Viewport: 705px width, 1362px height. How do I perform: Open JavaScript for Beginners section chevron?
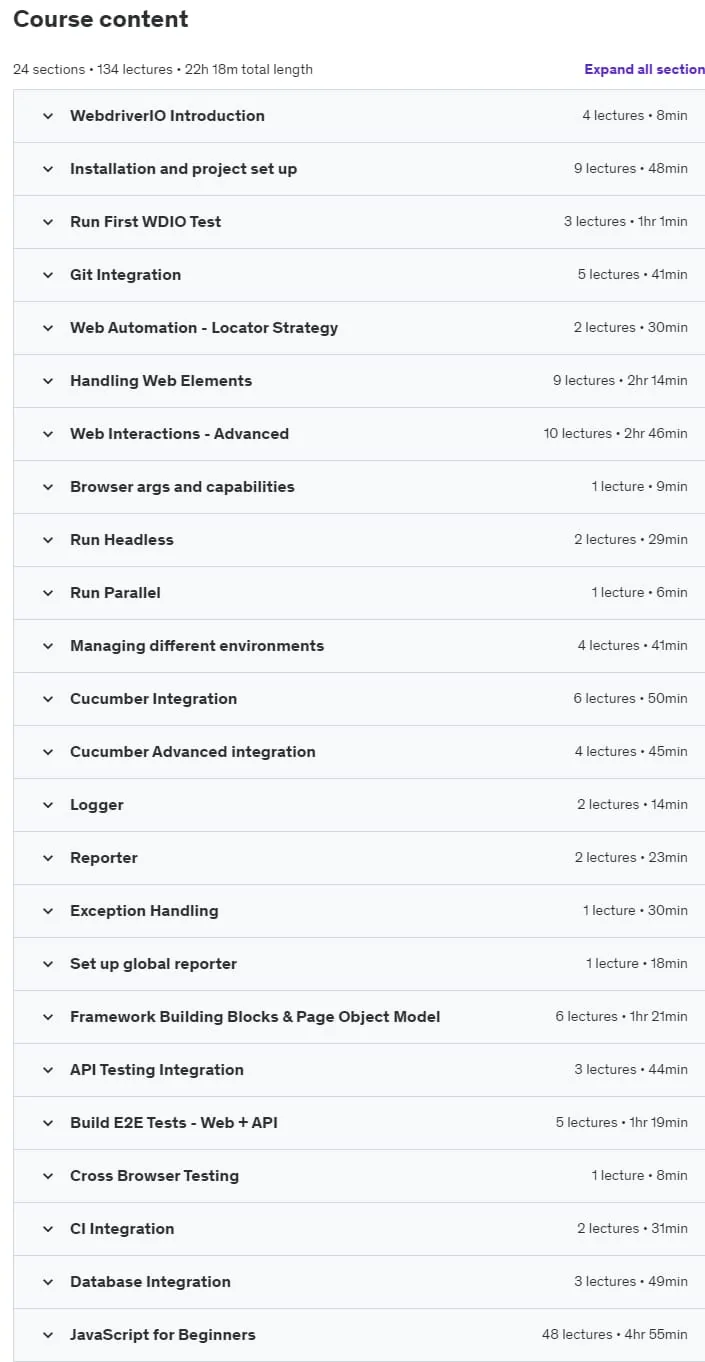tap(47, 1335)
